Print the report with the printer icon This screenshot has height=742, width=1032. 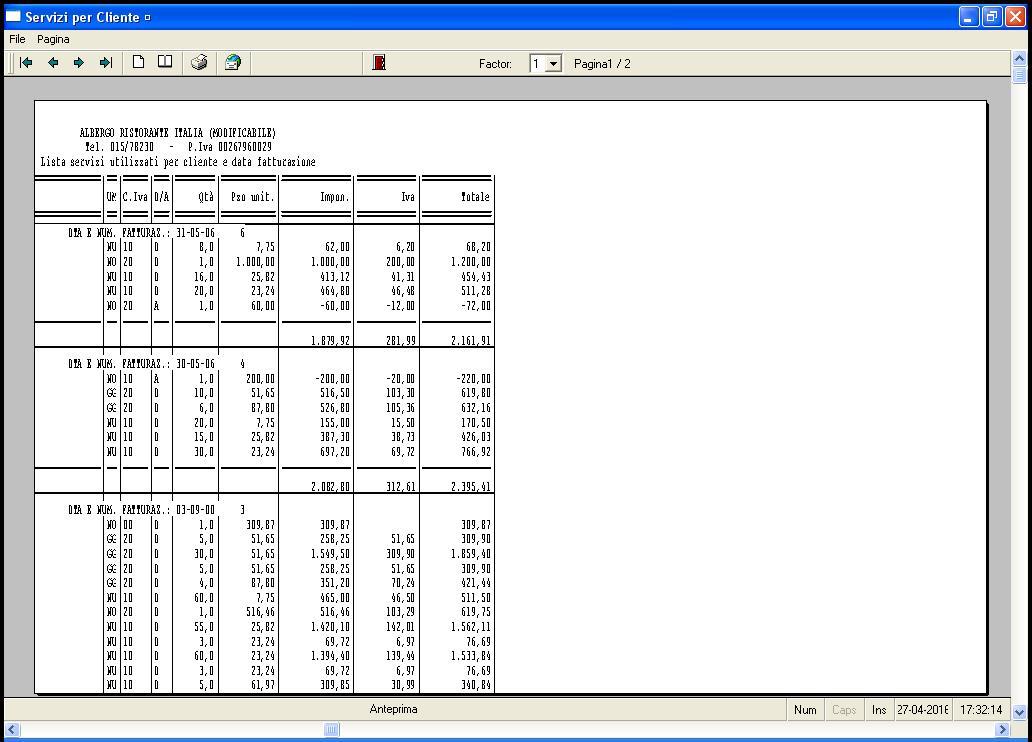coord(199,63)
